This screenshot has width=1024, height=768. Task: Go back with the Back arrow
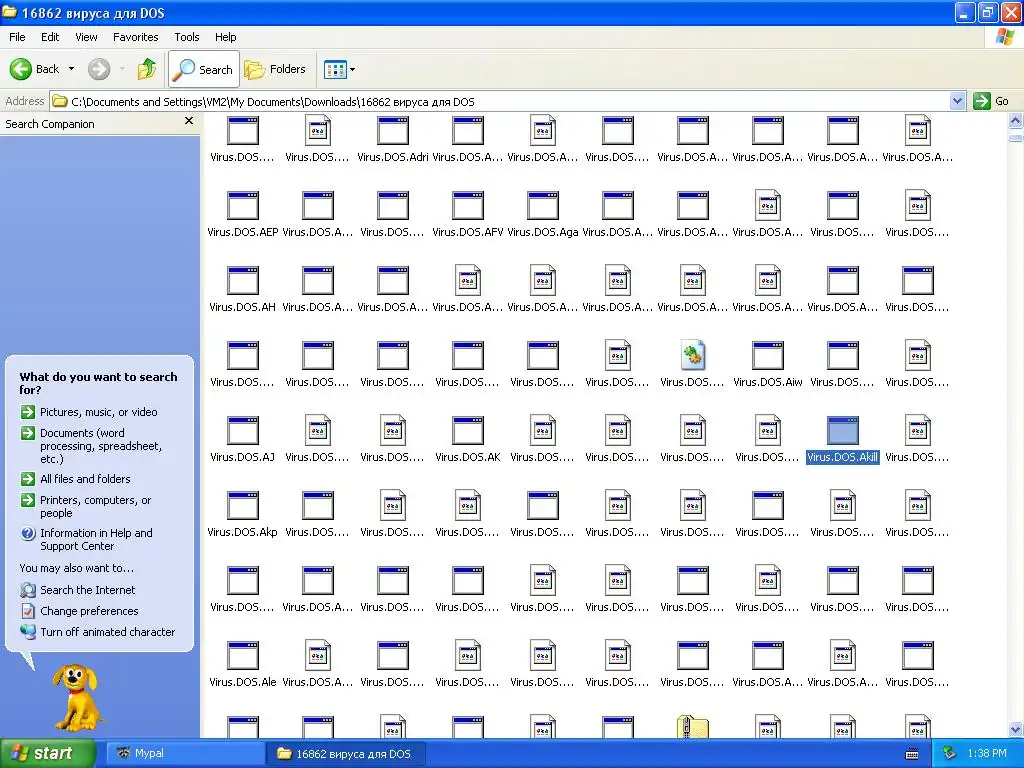tap(34, 69)
